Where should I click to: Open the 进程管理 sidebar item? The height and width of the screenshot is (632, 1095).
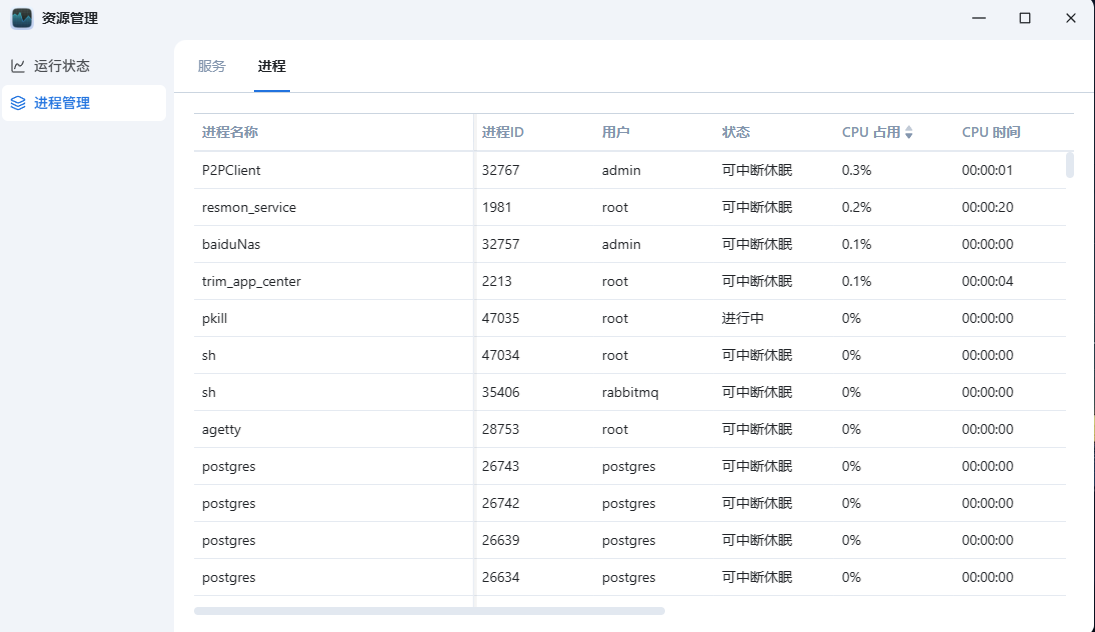tap(84, 103)
